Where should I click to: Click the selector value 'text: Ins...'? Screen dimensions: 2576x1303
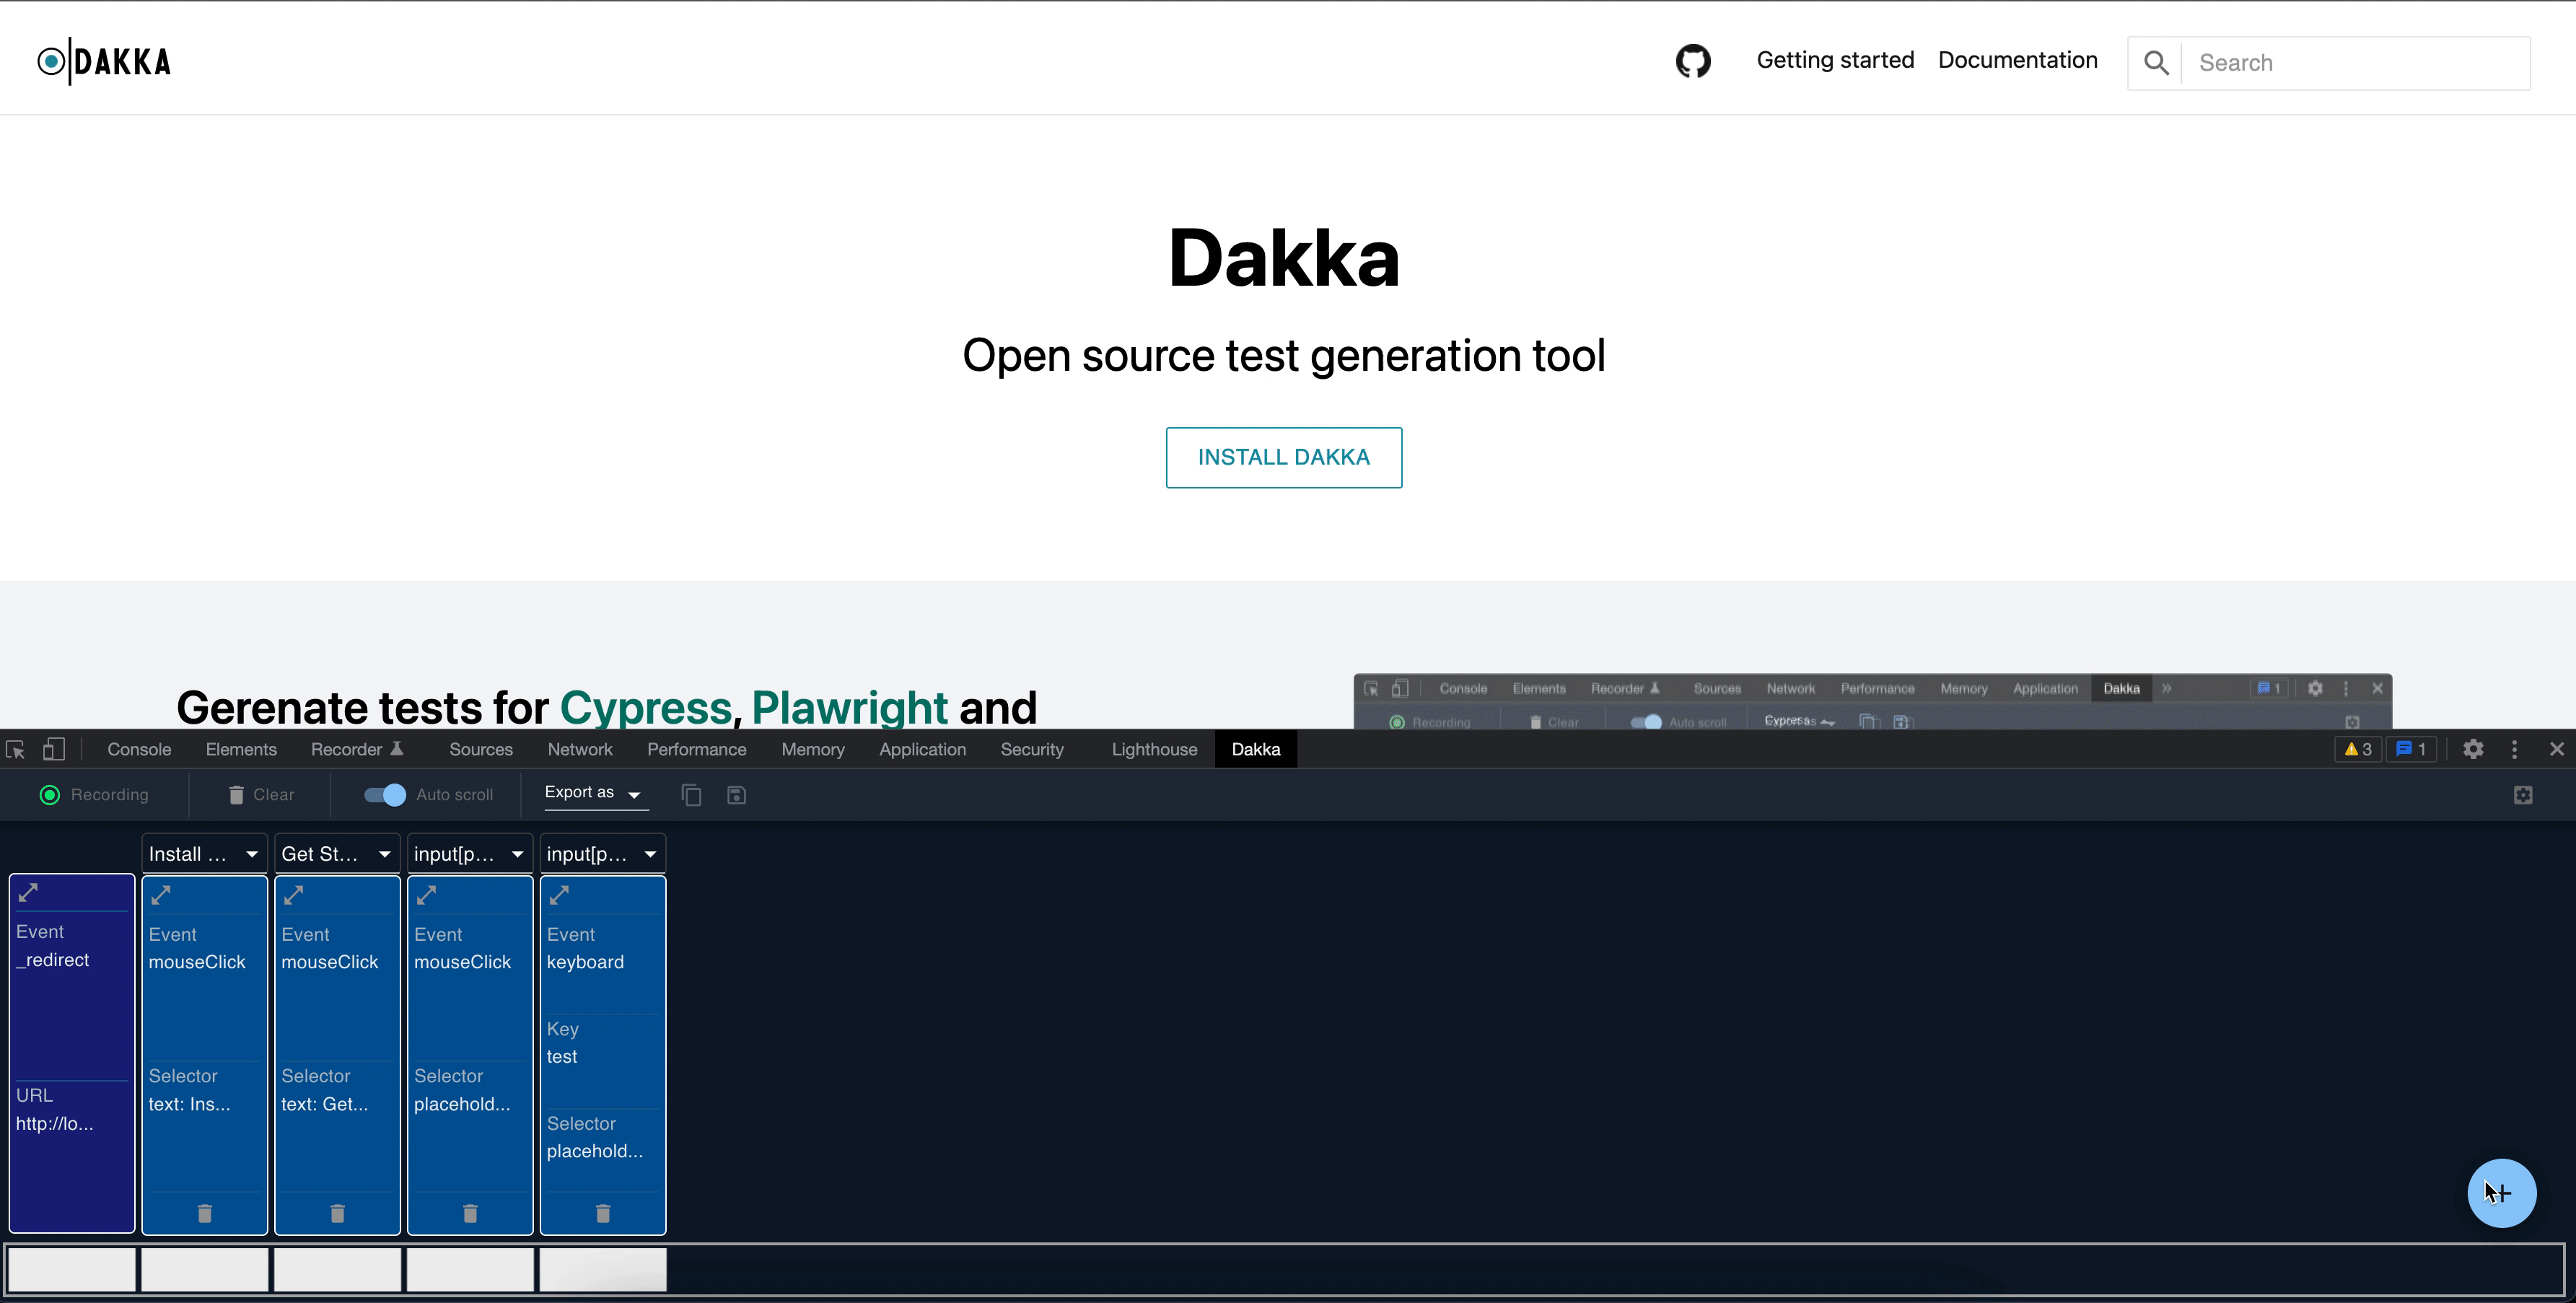(190, 1104)
